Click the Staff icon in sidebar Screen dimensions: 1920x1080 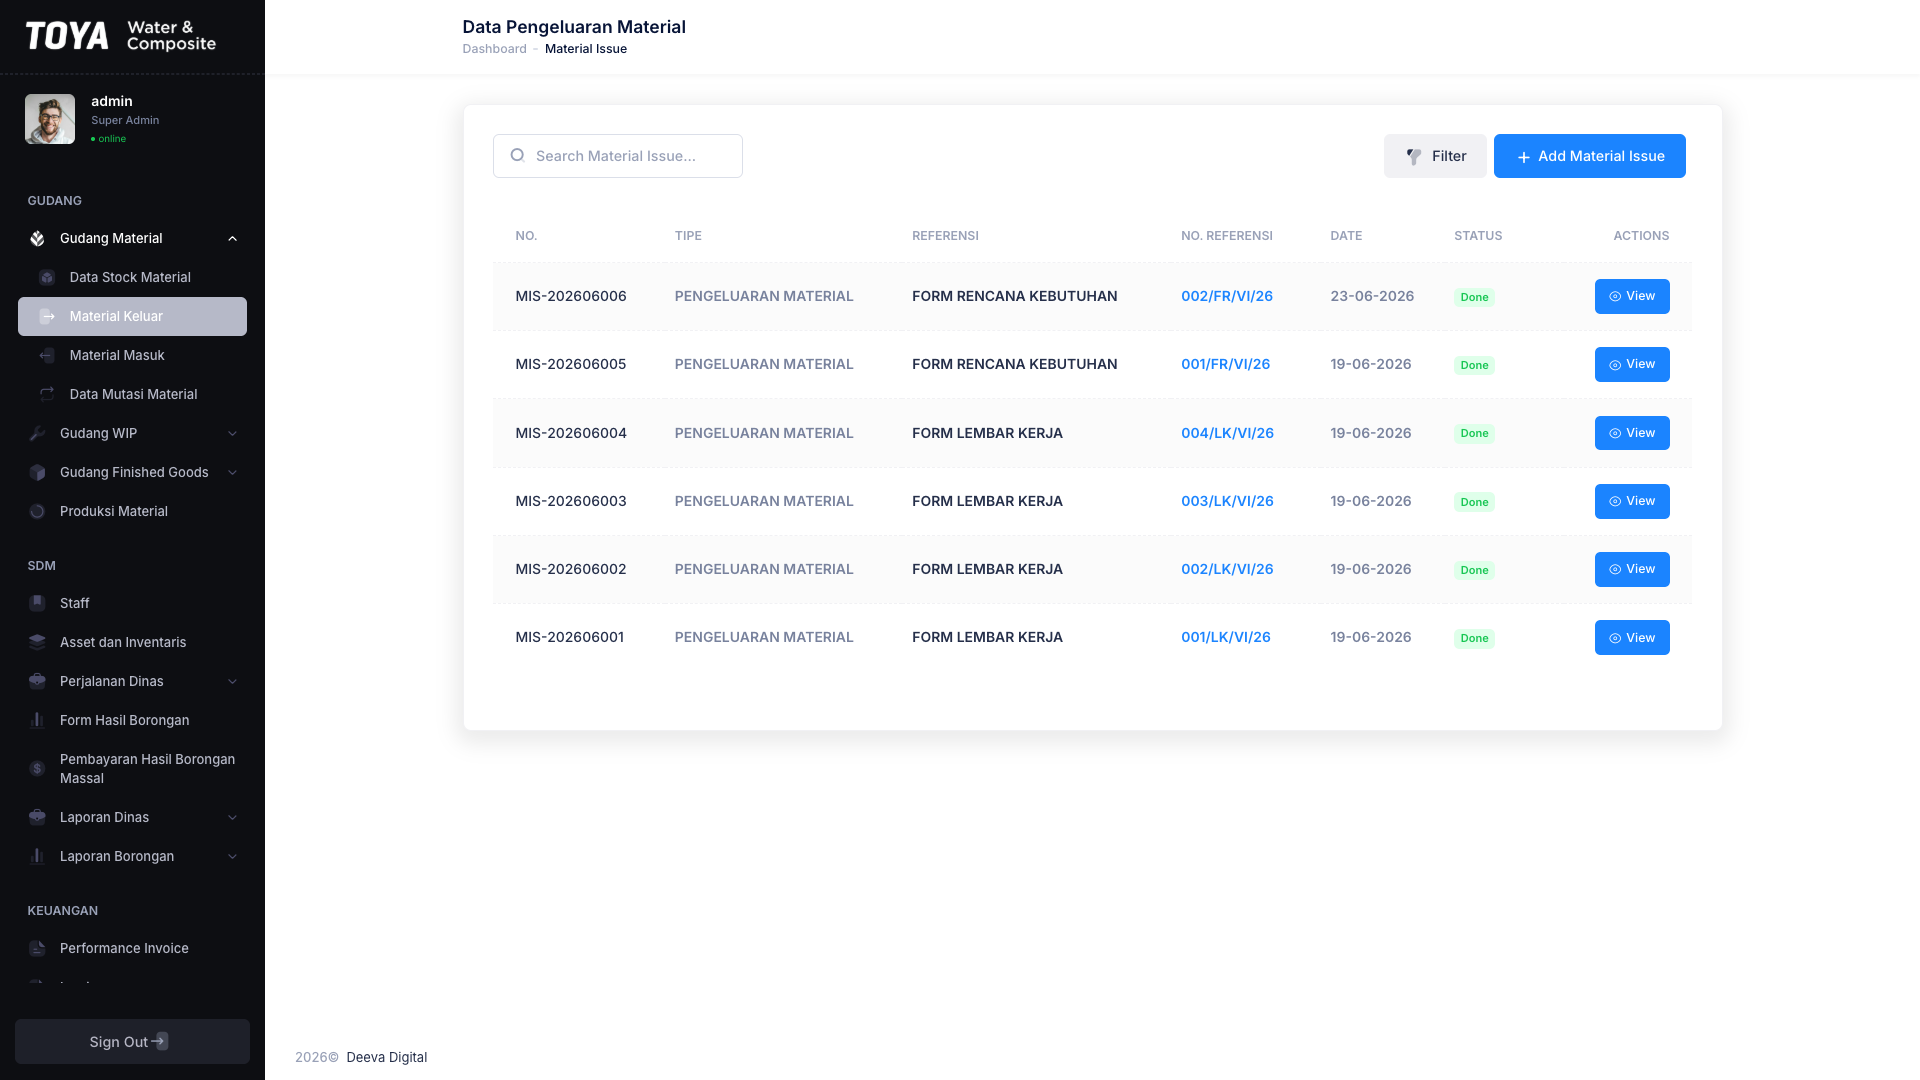tap(37, 604)
